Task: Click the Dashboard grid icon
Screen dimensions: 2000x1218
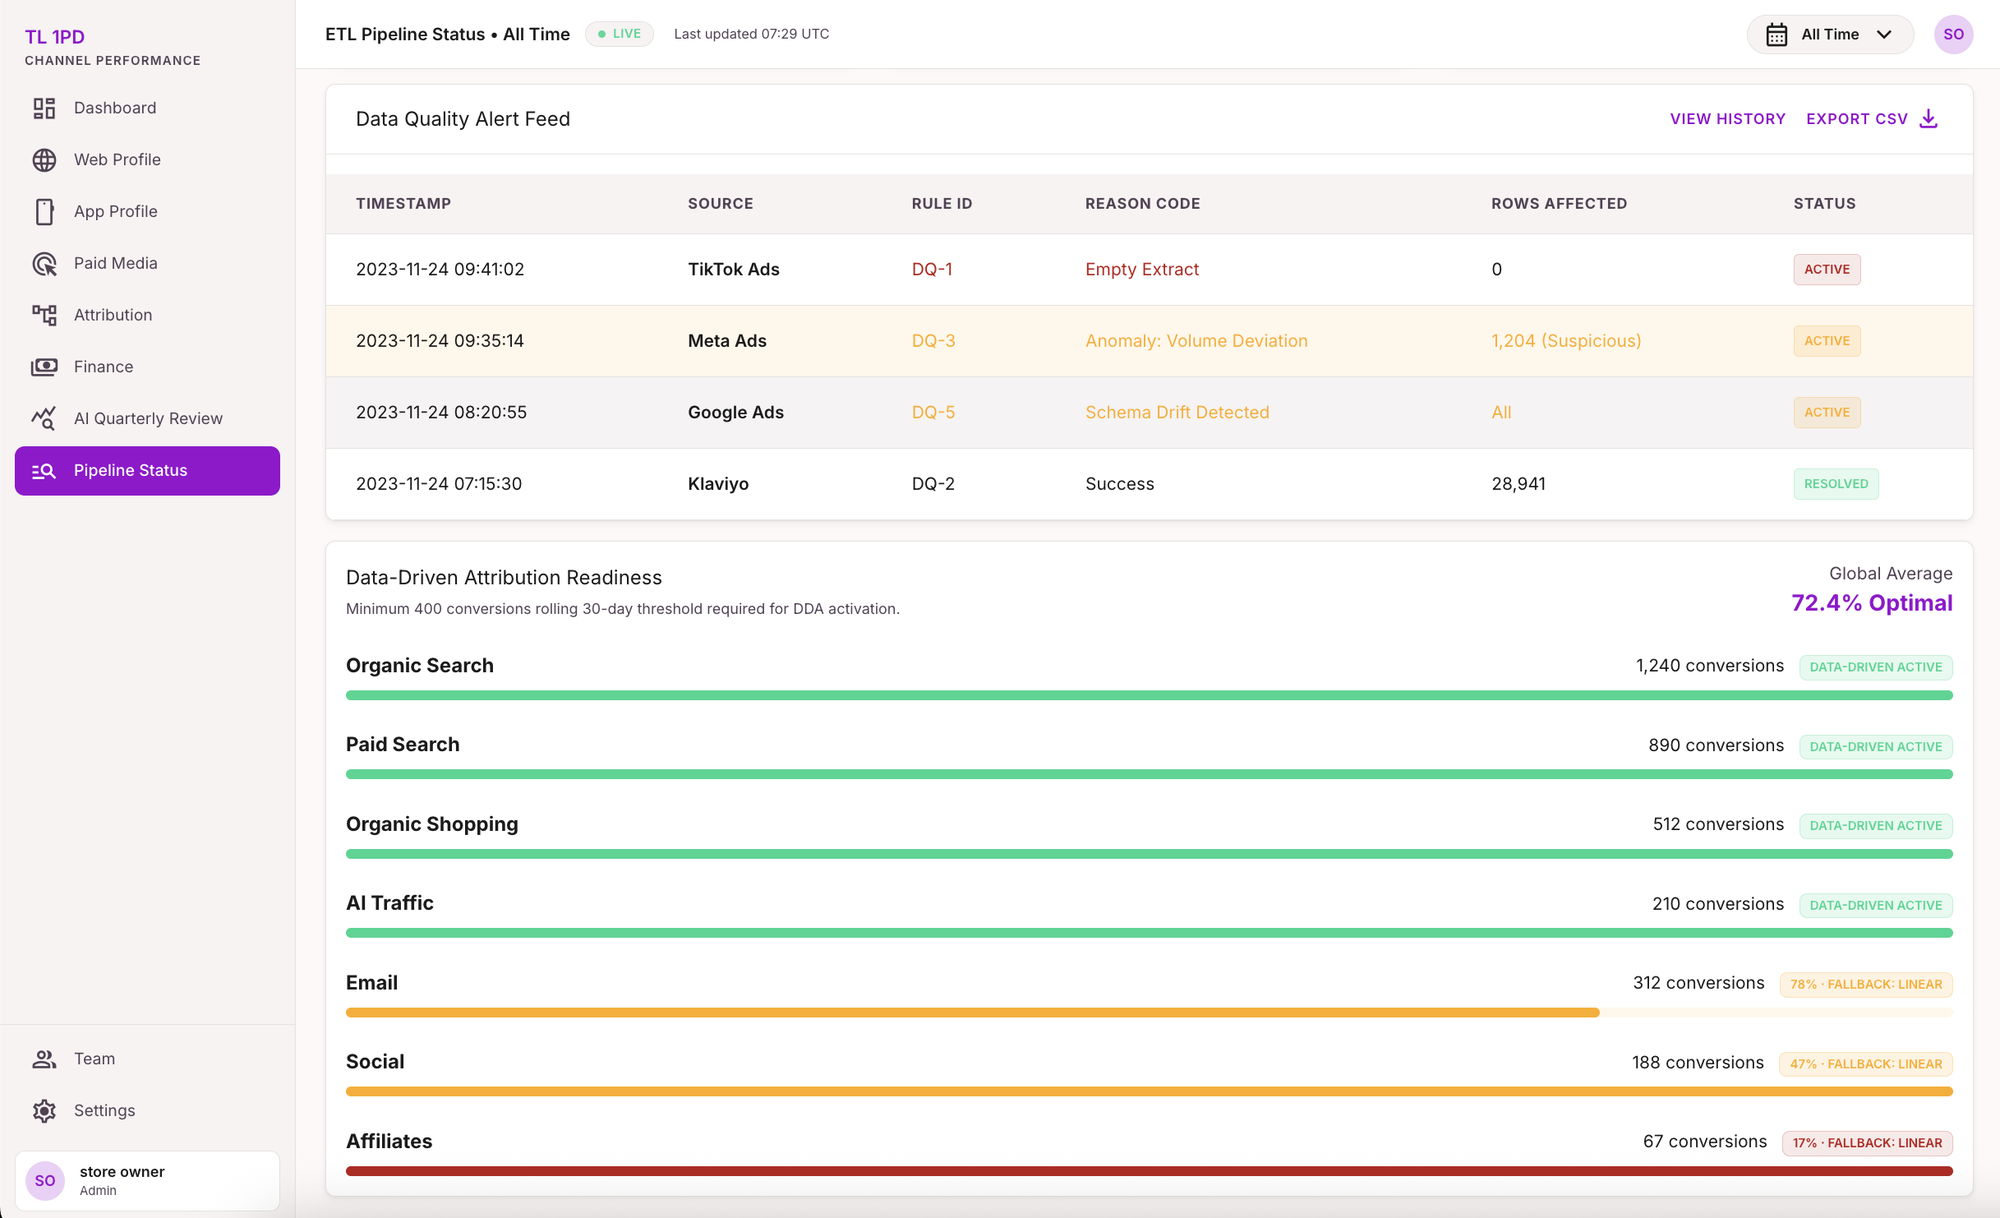Action: point(44,108)
